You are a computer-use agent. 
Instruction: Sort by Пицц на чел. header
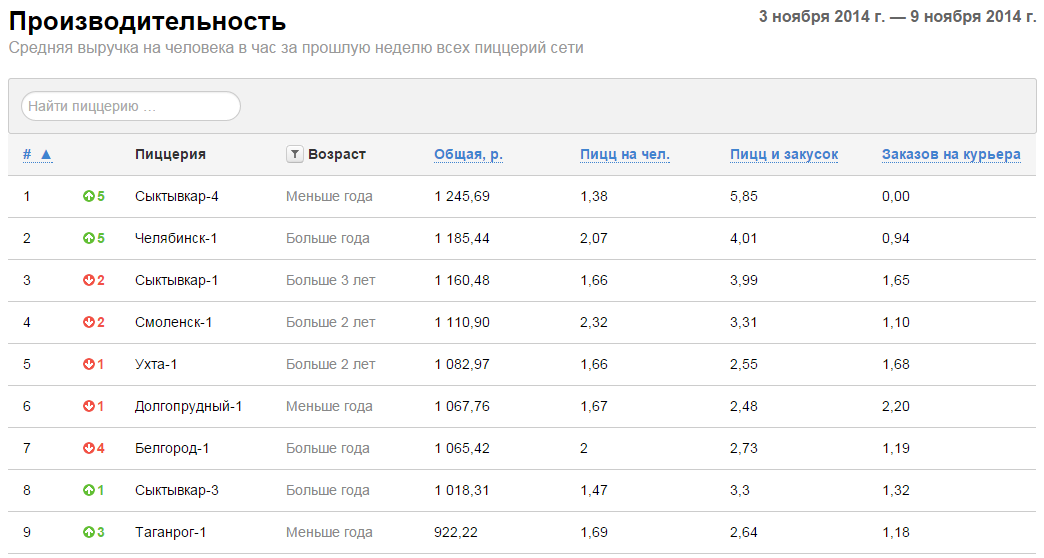click(625, 154)
